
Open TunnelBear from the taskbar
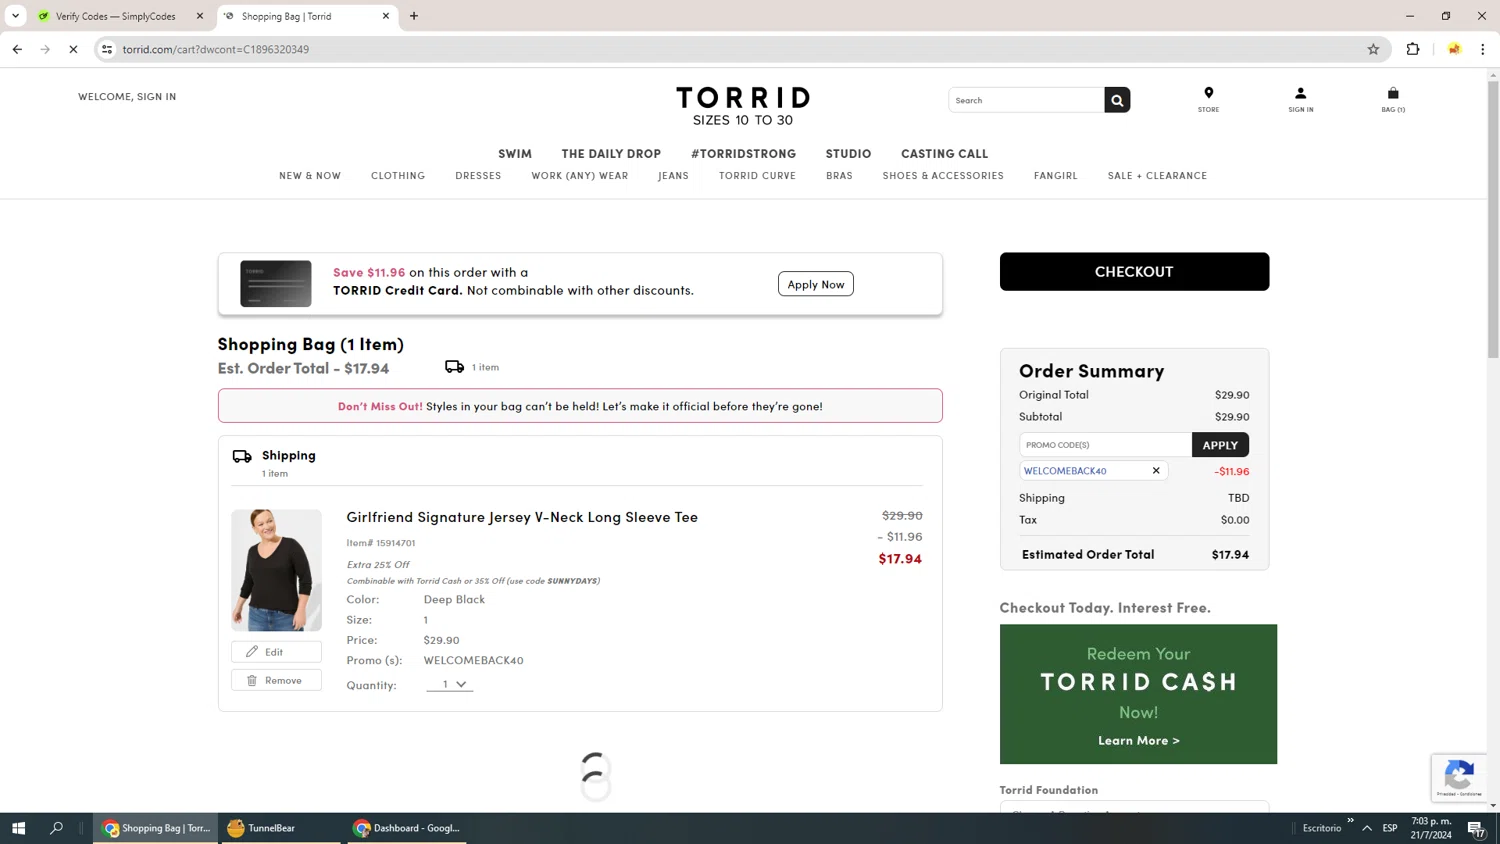(x=262, y=828)
